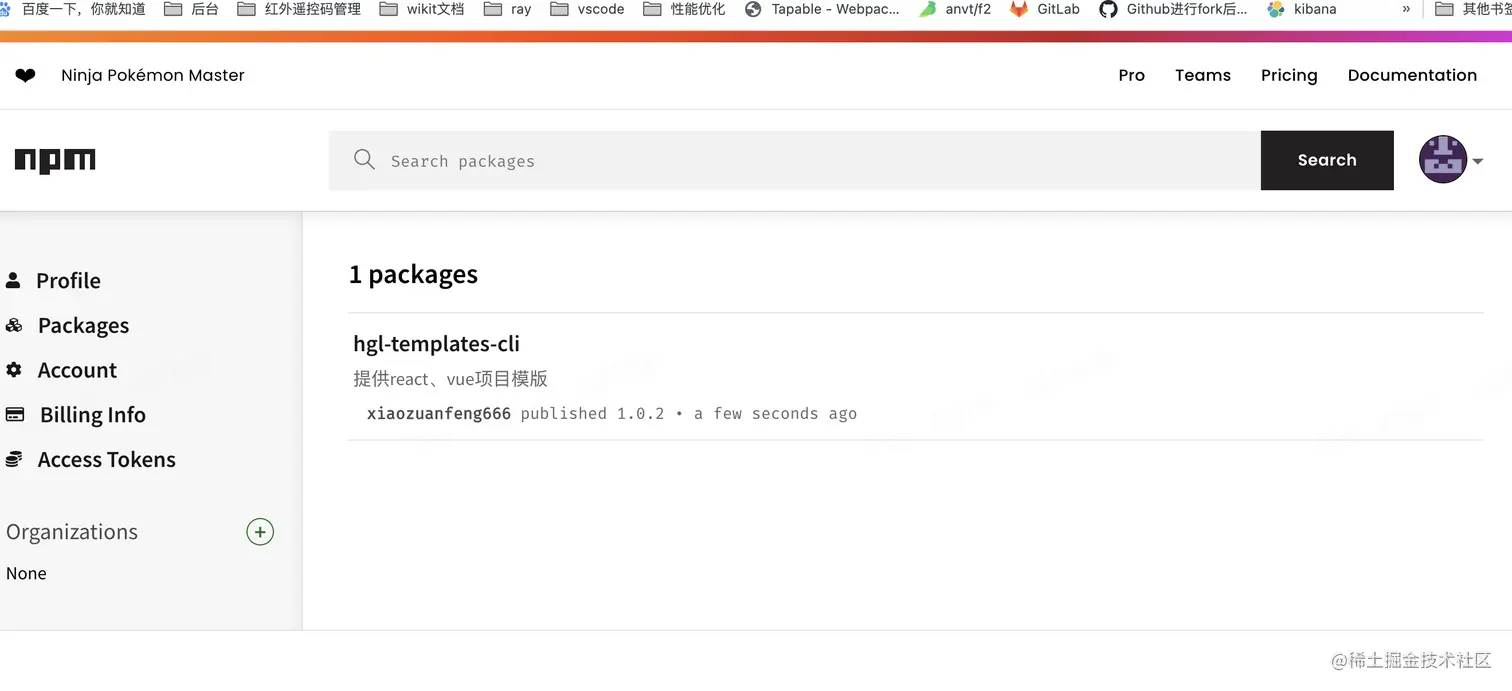
Task: Open the hgl-templates-cli package link
Action: tap(436, 344)
